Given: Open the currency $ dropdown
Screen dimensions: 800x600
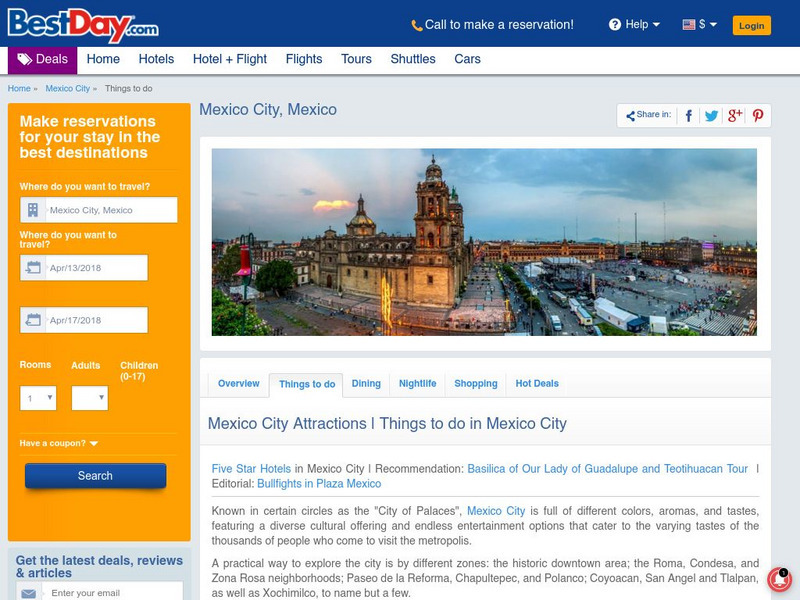Looking at the screenshot, I should coord(700,24).
